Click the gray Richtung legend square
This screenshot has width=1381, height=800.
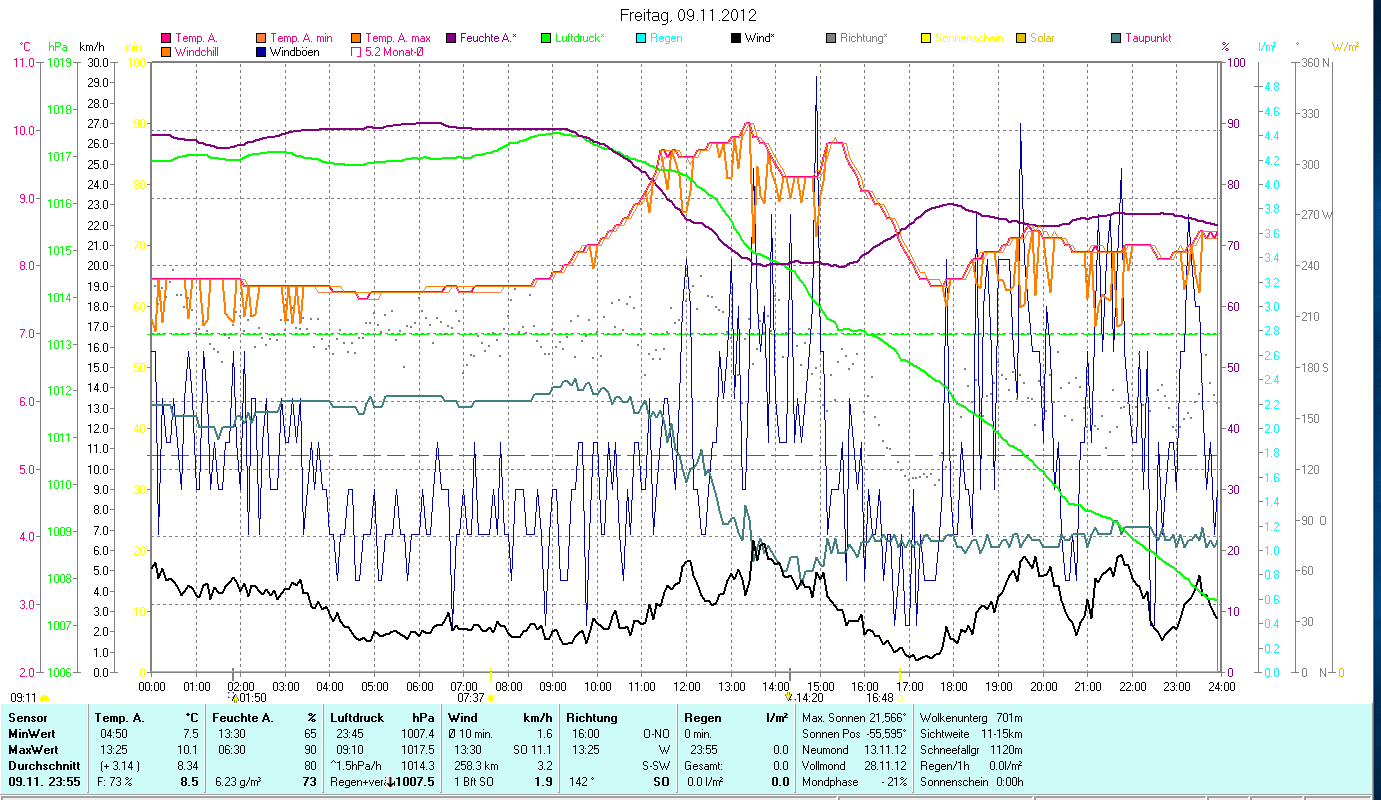coord(830,38)
